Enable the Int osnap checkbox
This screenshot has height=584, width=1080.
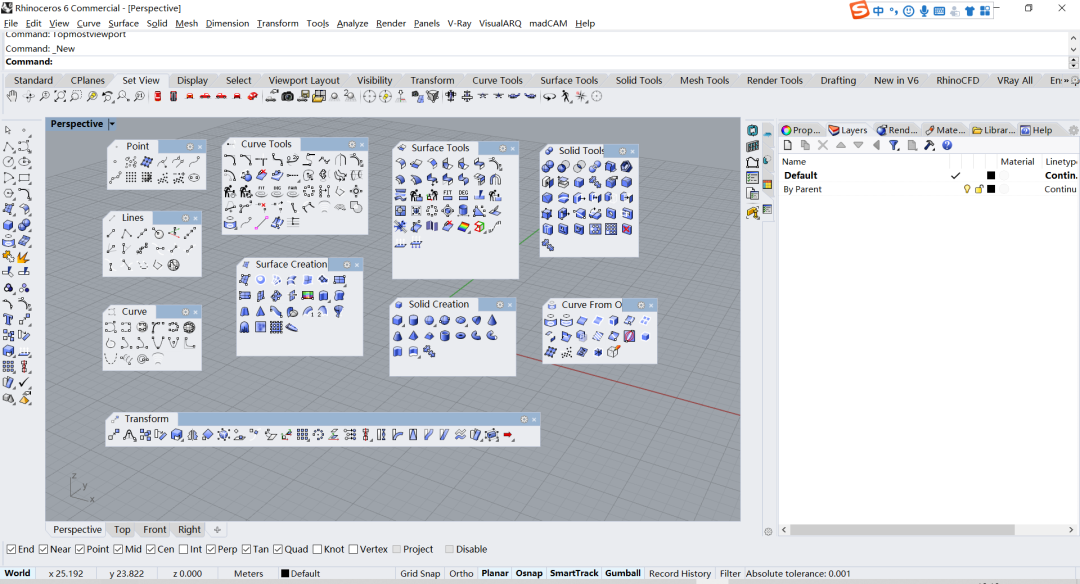(x=184, y=549)
